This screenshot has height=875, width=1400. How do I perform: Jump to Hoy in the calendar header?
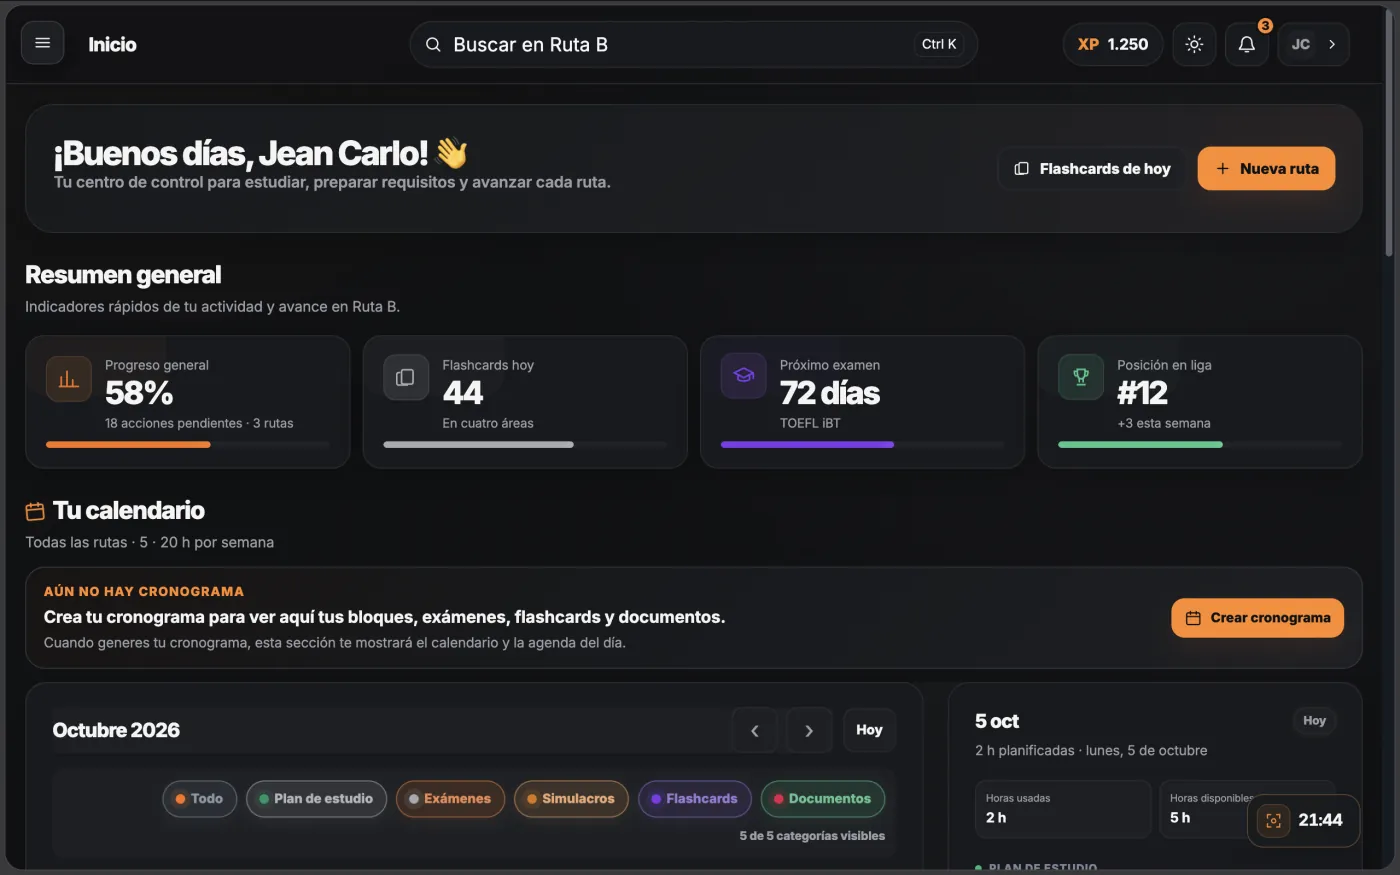point(869,730)
